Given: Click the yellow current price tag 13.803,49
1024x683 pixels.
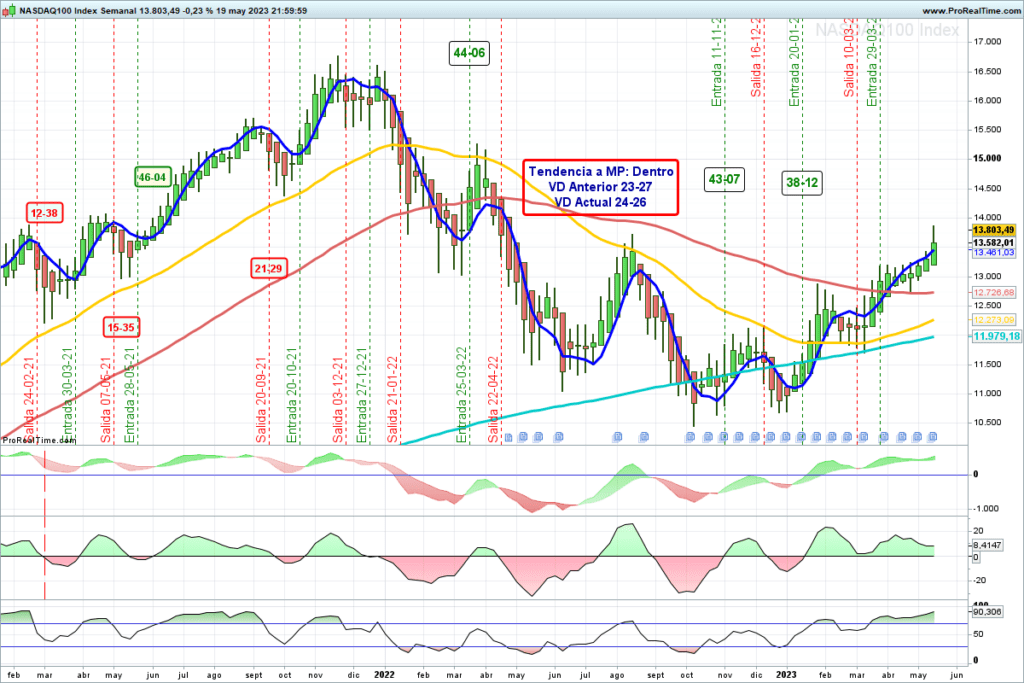Looking at the screenshot, I should pos(993,230).
